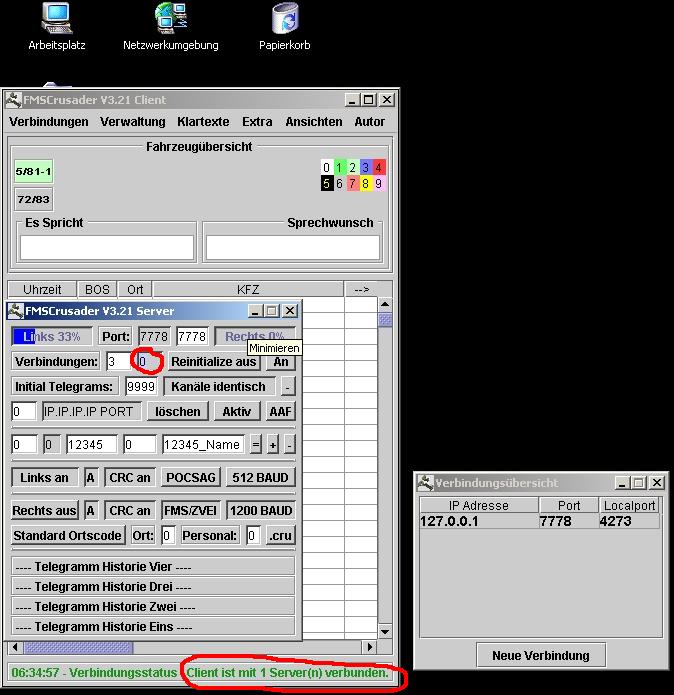Pick the red status 4 color swatch

(379, 168)
